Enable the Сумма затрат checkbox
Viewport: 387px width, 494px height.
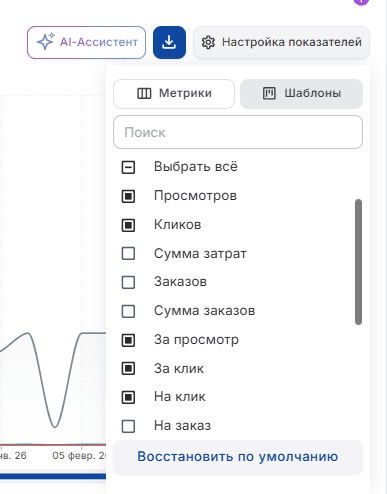point(128,254)
